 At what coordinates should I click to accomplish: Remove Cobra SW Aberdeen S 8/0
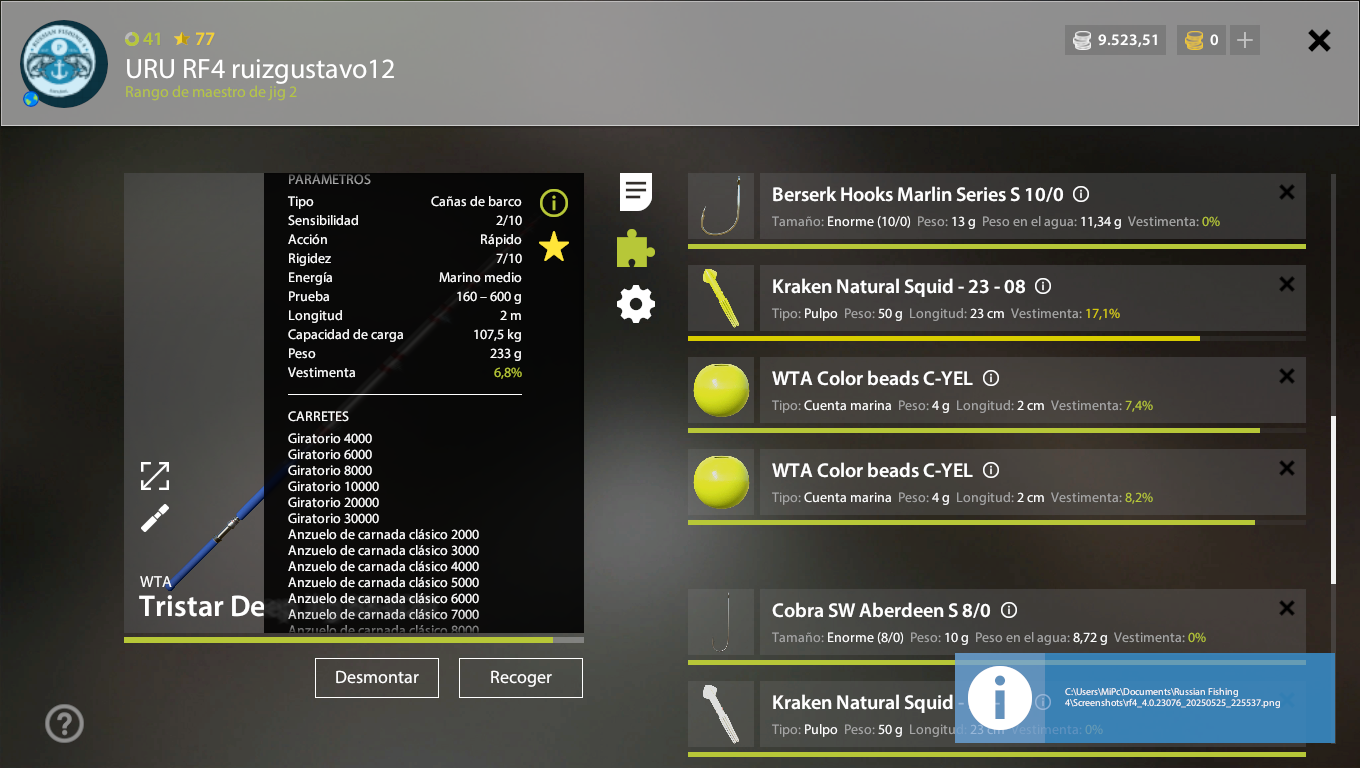pos(1287,608)
